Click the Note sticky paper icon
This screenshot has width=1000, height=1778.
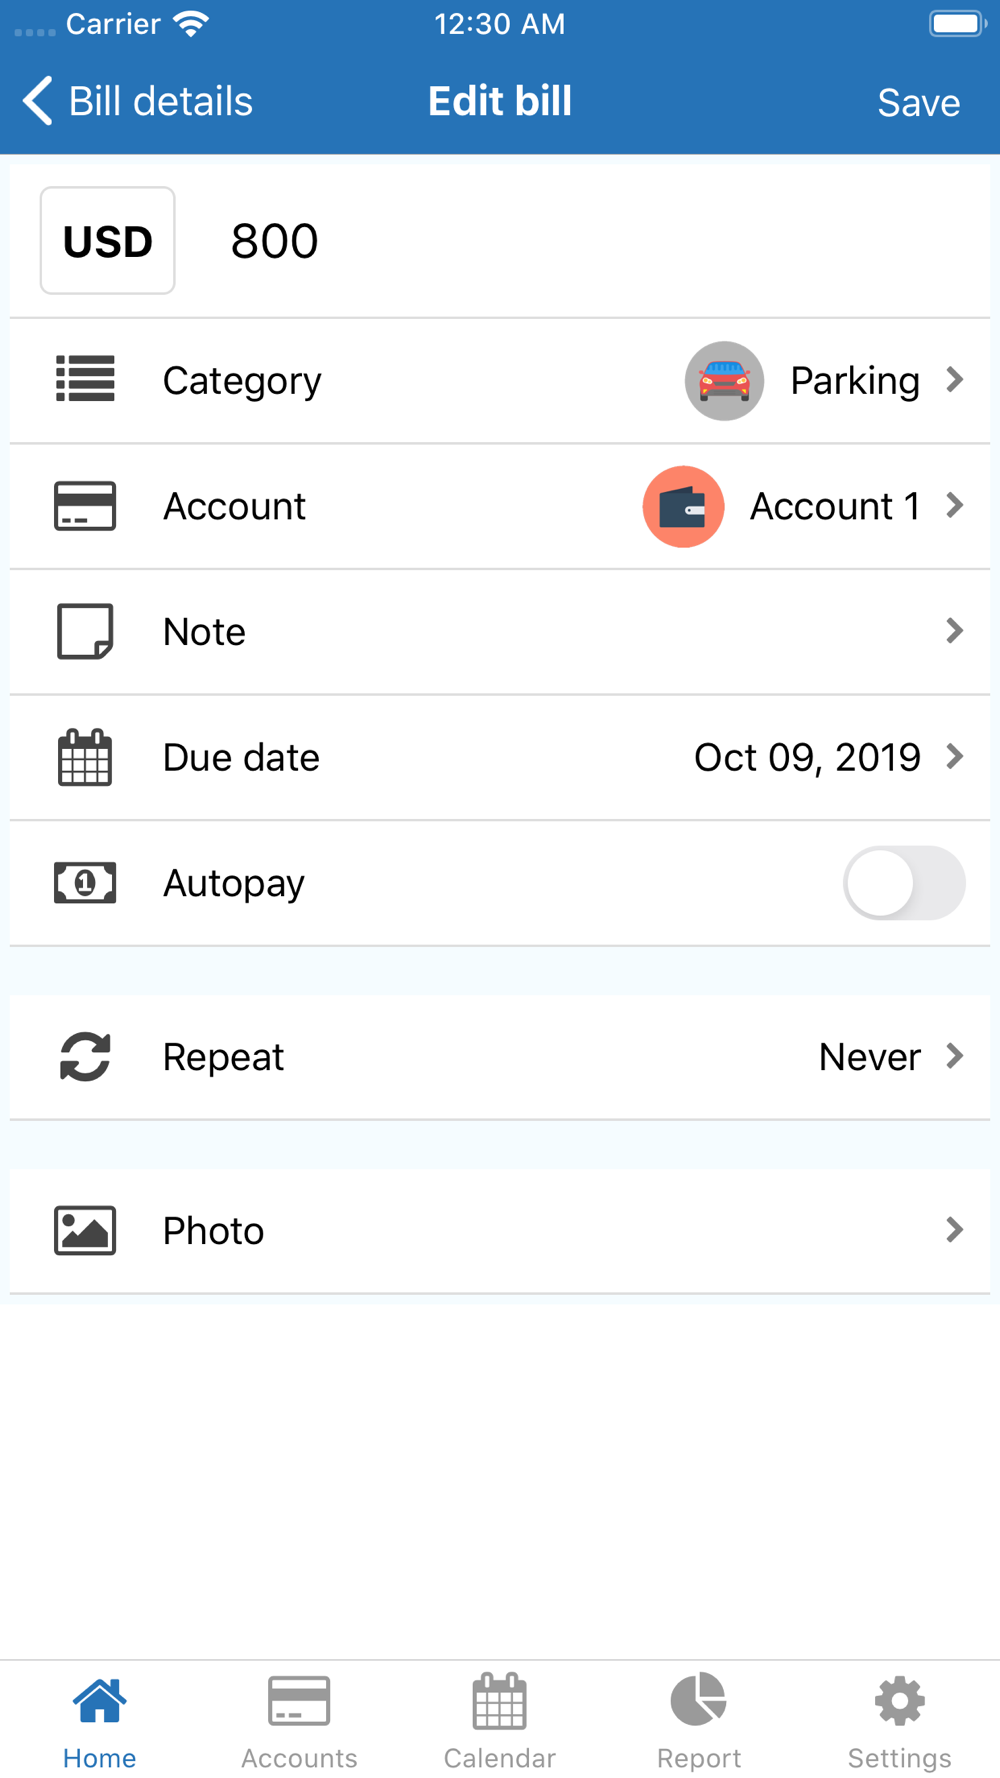click(x=85, y=631)
